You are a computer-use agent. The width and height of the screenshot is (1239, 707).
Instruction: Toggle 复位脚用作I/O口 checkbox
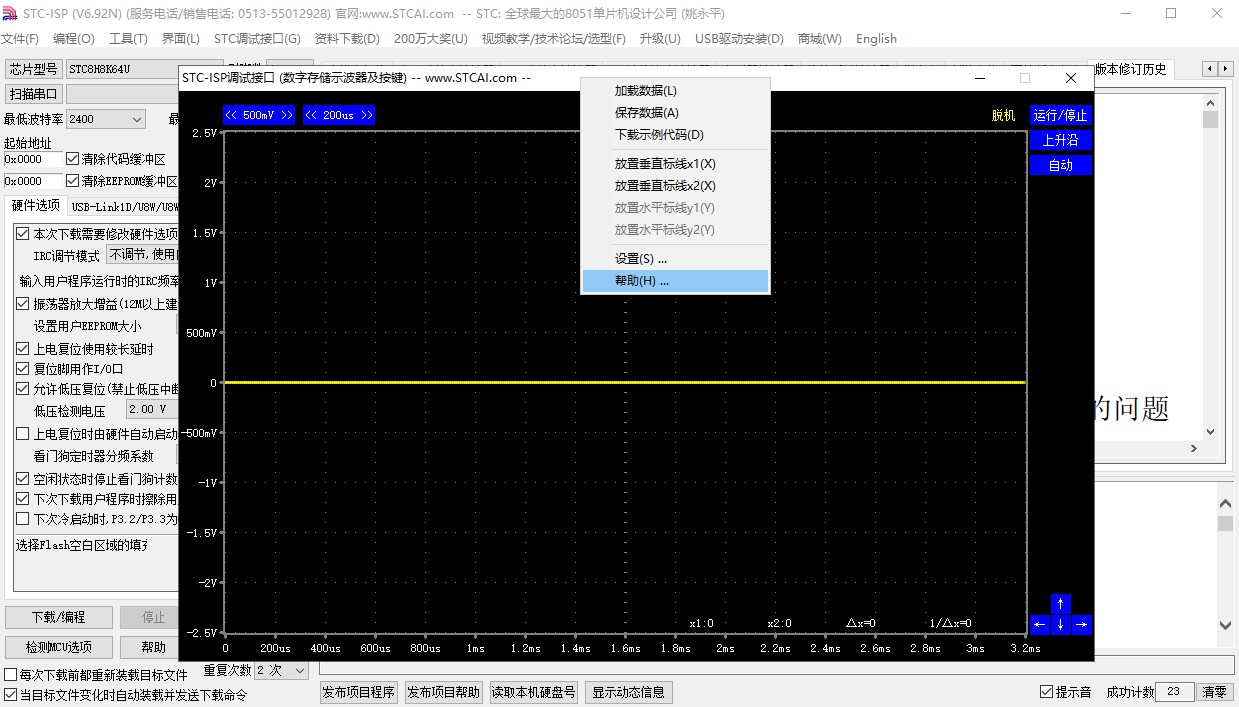point(23,369)
